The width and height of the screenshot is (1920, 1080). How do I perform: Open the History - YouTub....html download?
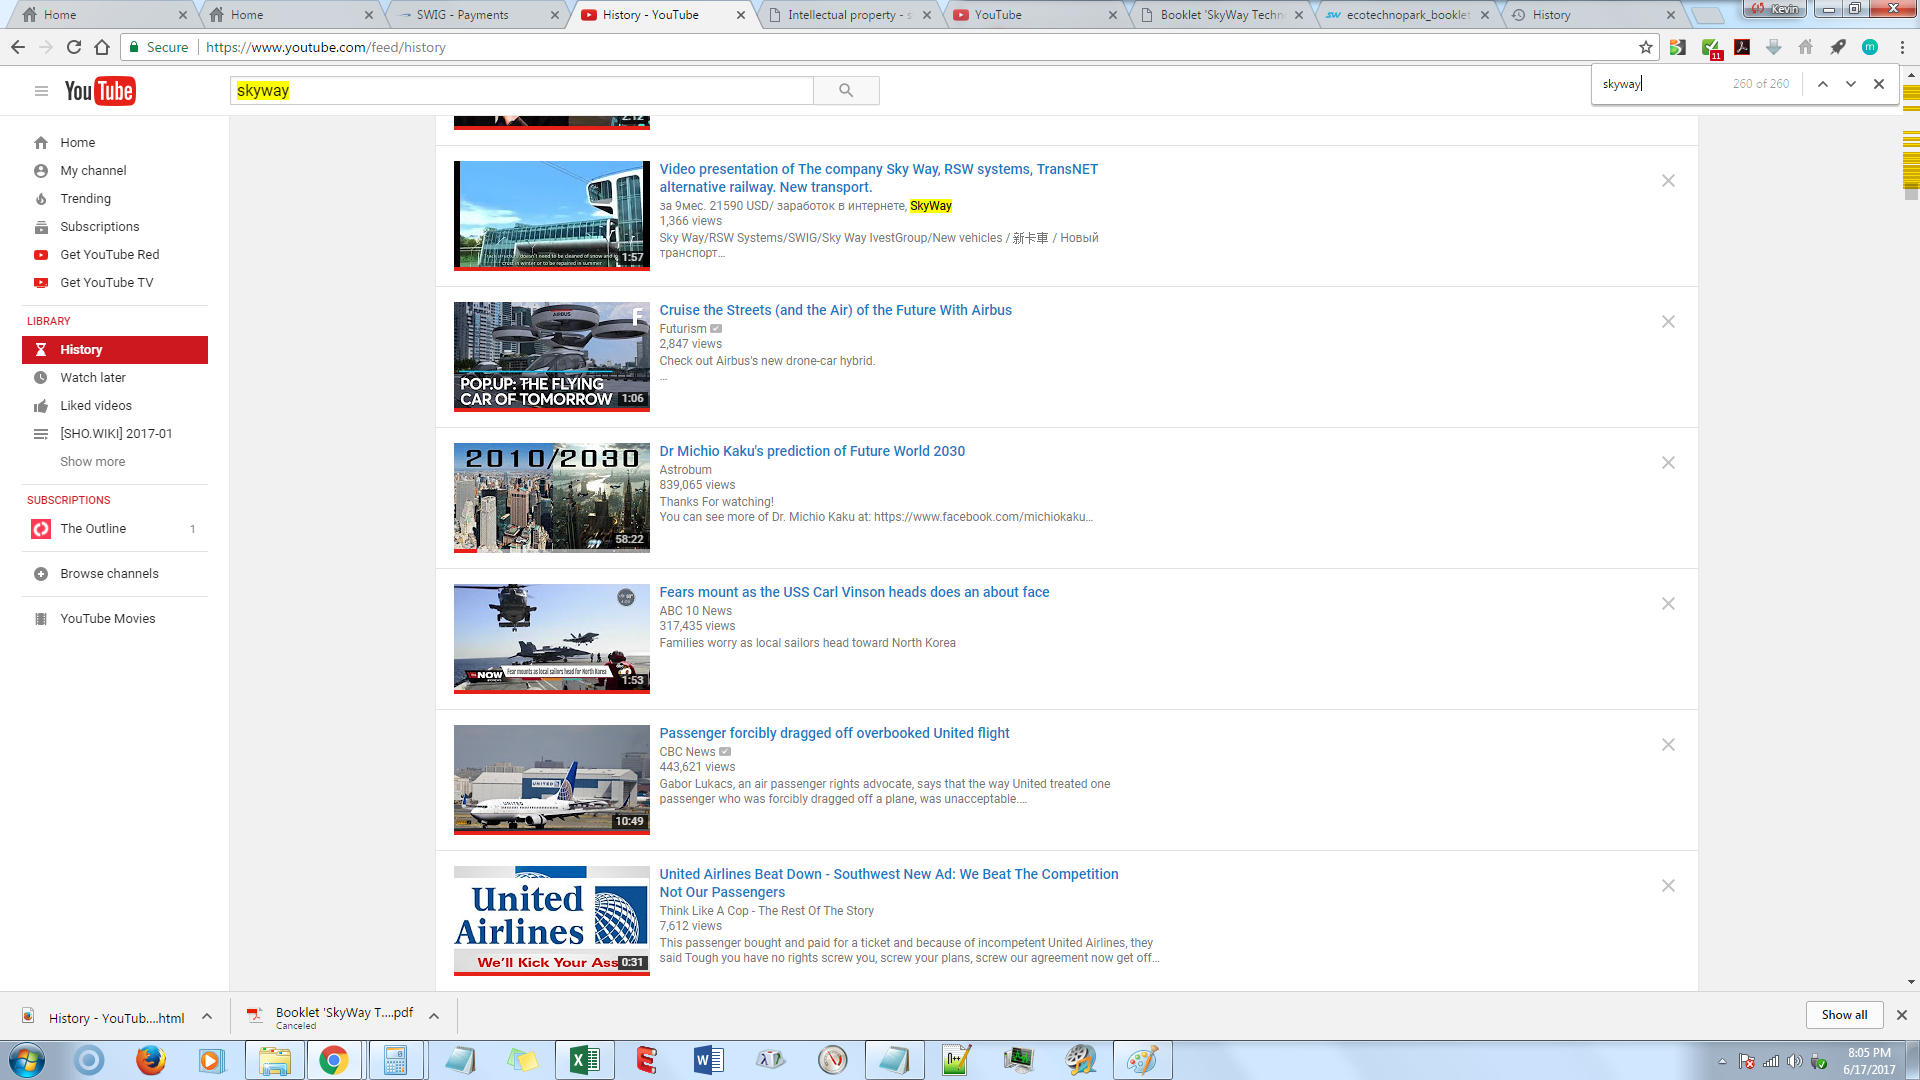coord(104,1018)
